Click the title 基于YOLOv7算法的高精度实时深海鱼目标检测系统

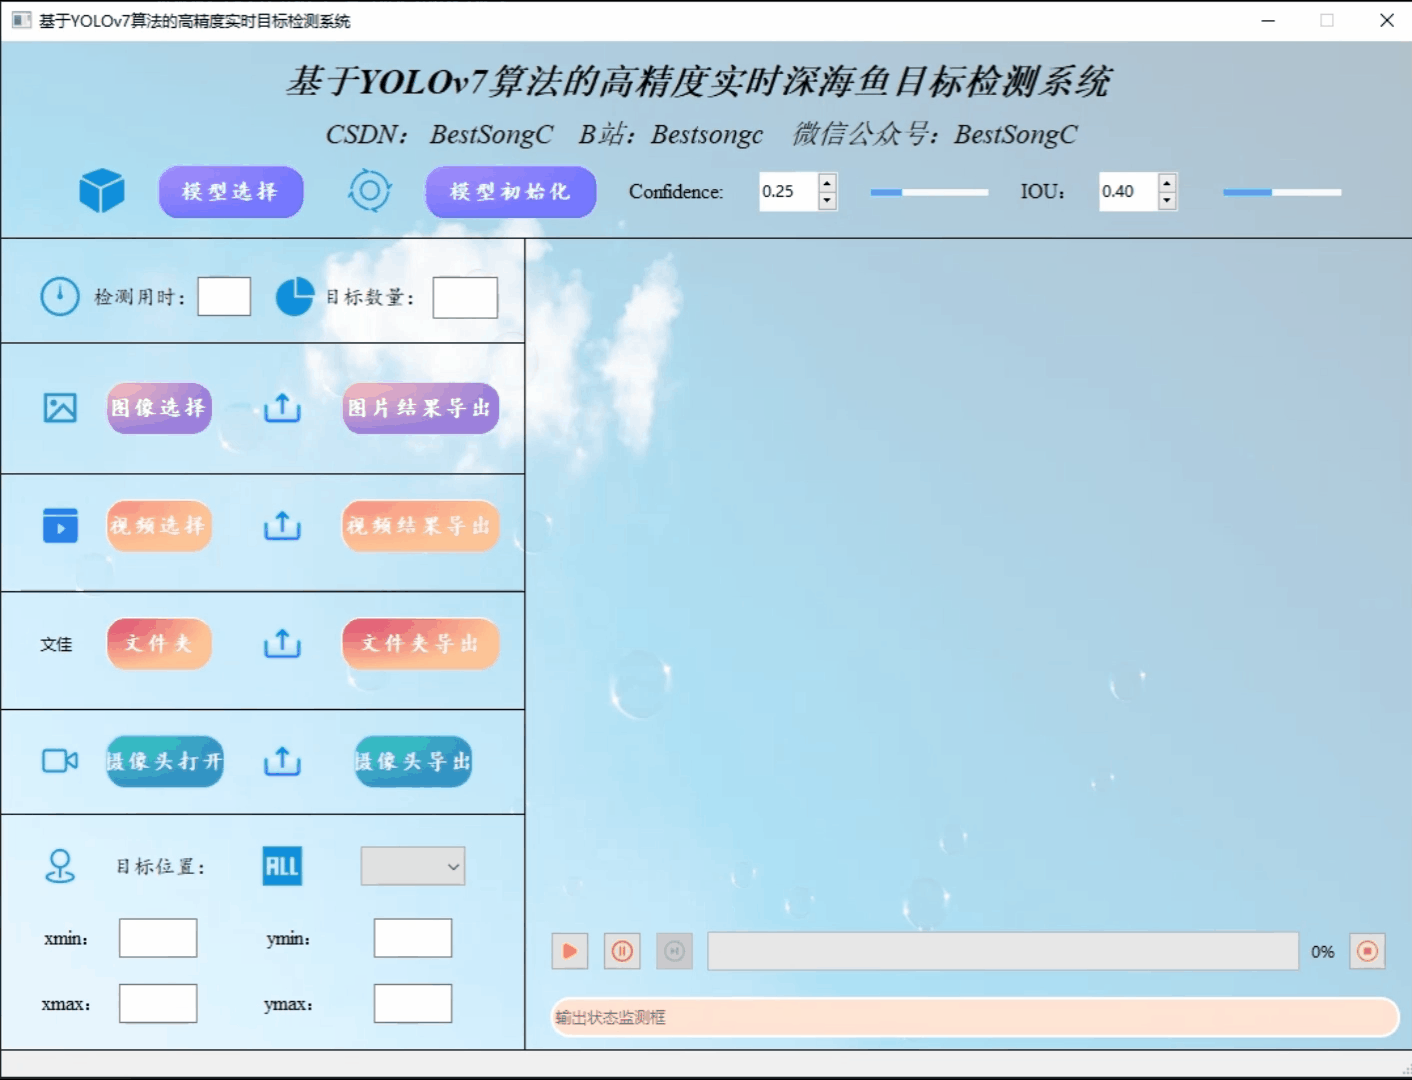click(x=699, y=81)
